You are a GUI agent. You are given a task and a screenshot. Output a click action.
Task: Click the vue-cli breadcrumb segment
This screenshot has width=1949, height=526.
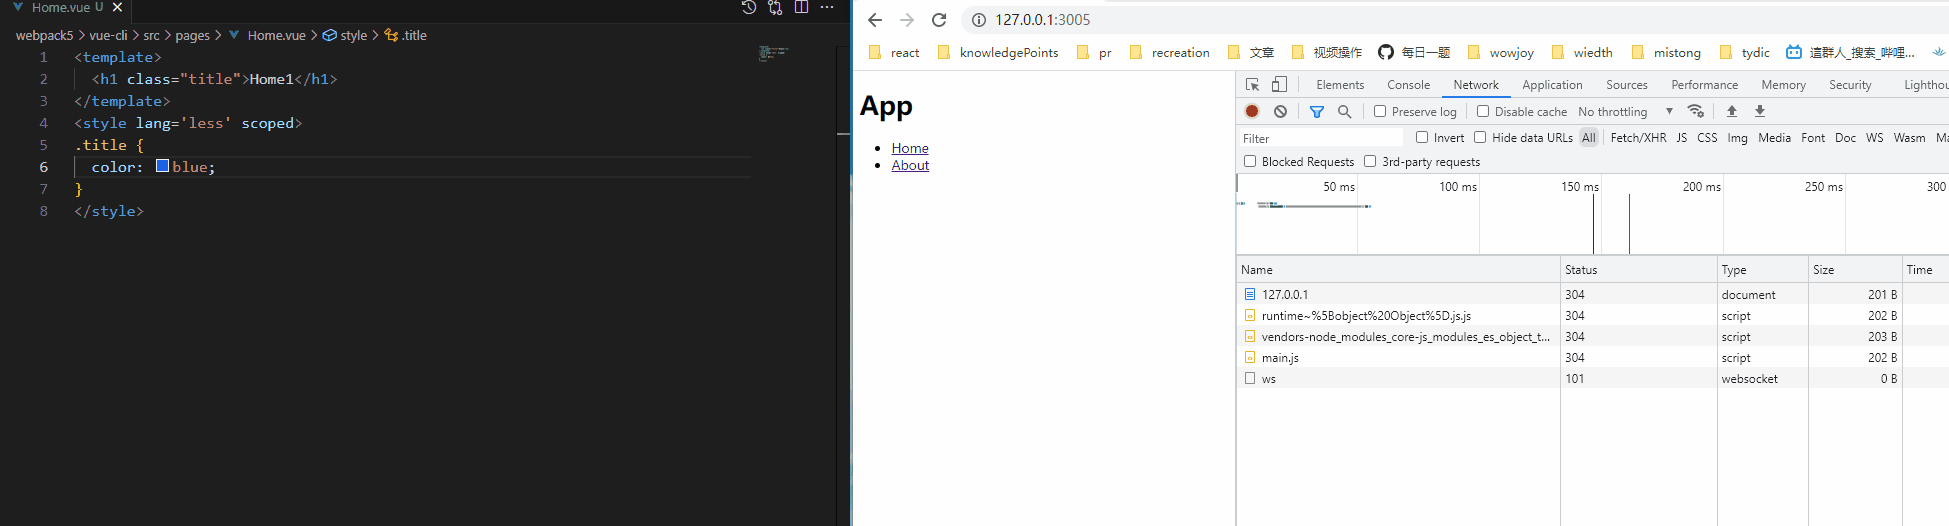pos(108,35)
